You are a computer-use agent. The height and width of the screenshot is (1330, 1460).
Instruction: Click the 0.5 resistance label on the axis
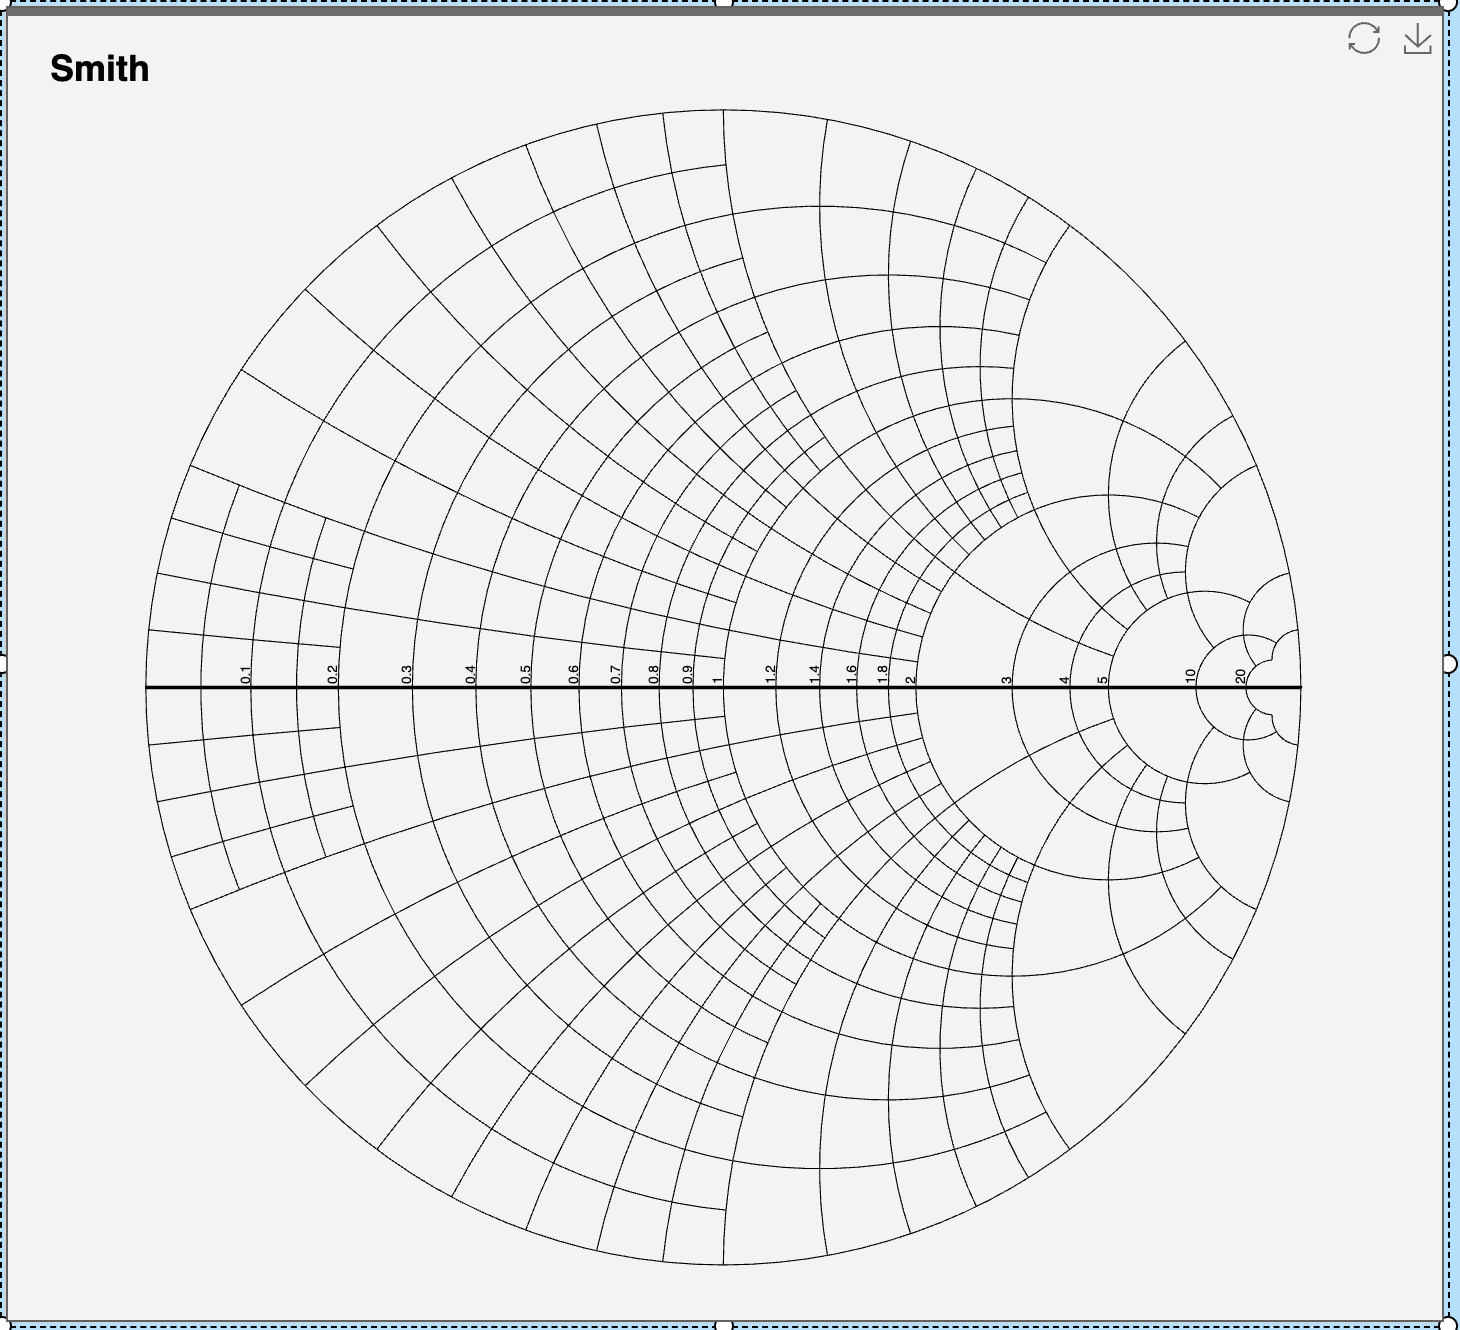click(x=524, y=673)
